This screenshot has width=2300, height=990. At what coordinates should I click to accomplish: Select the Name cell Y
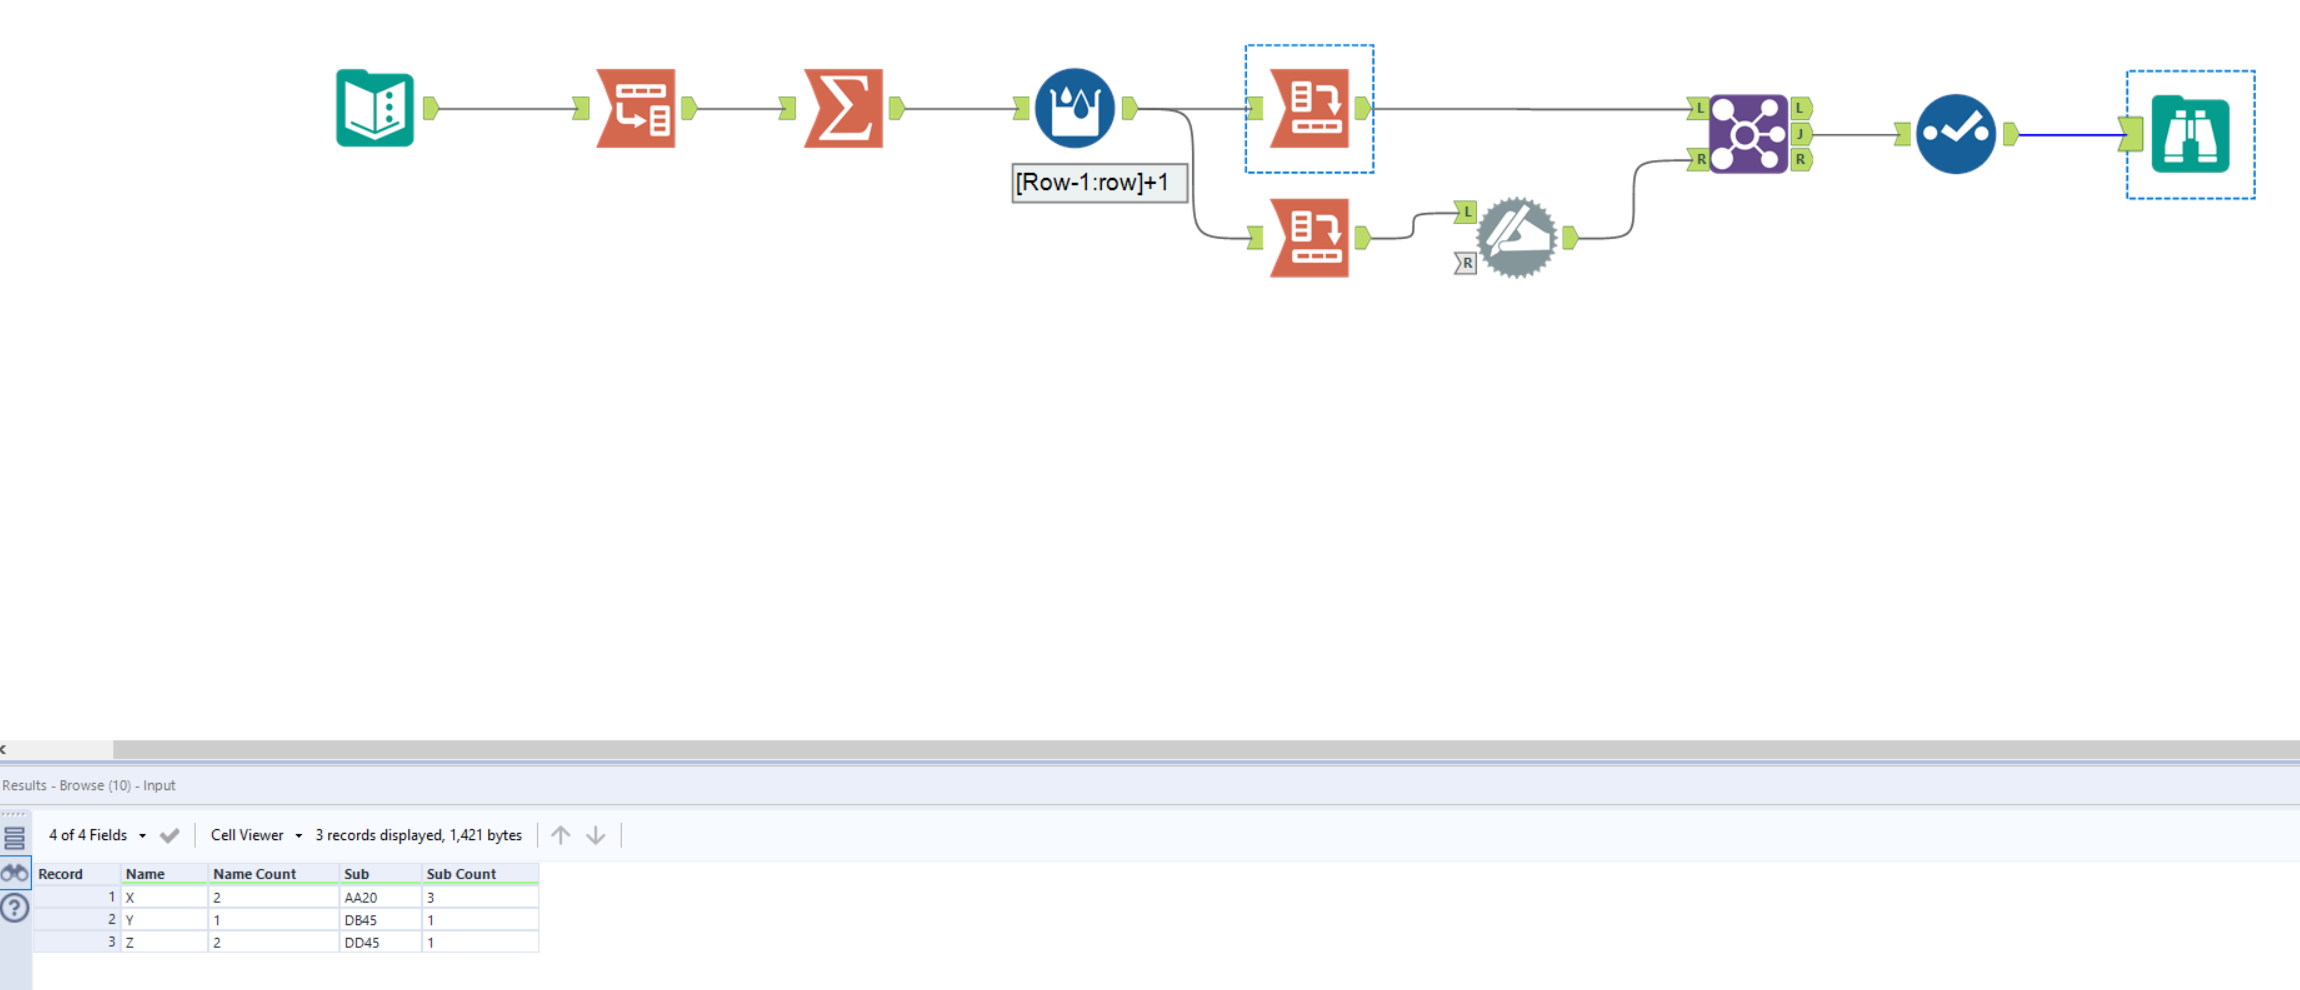[x=164, y=920]
